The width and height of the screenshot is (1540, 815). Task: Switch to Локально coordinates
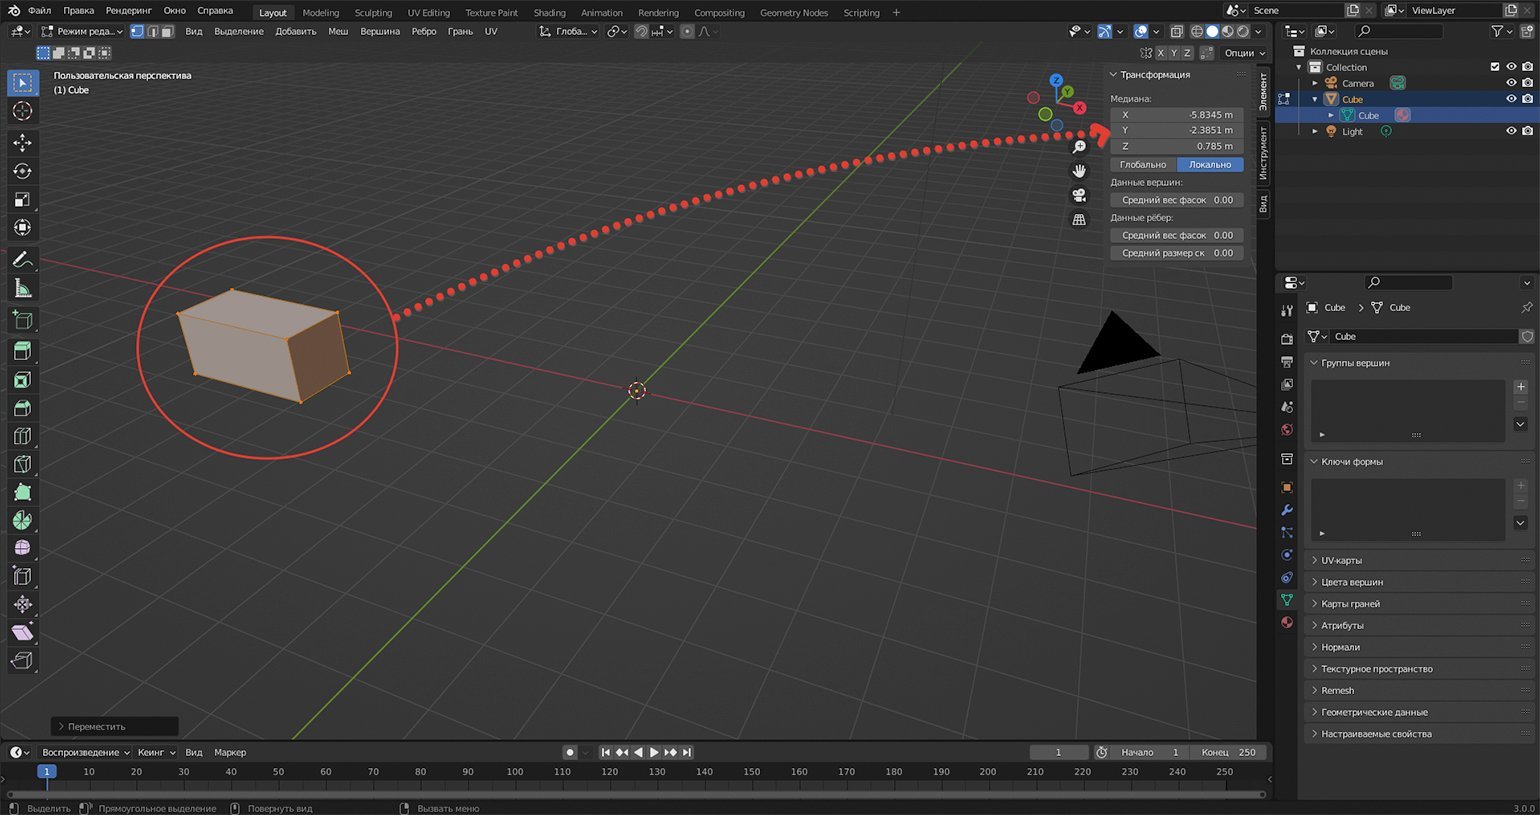1210,164
